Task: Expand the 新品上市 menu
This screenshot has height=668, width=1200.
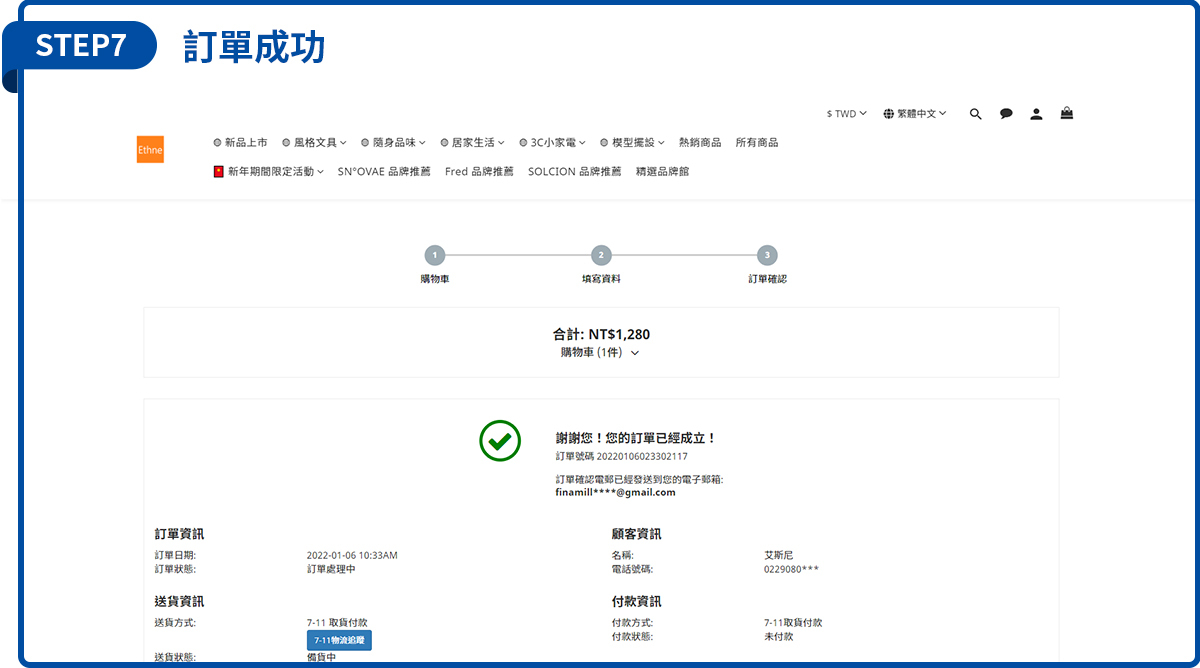Action: (x=240, y=143)
